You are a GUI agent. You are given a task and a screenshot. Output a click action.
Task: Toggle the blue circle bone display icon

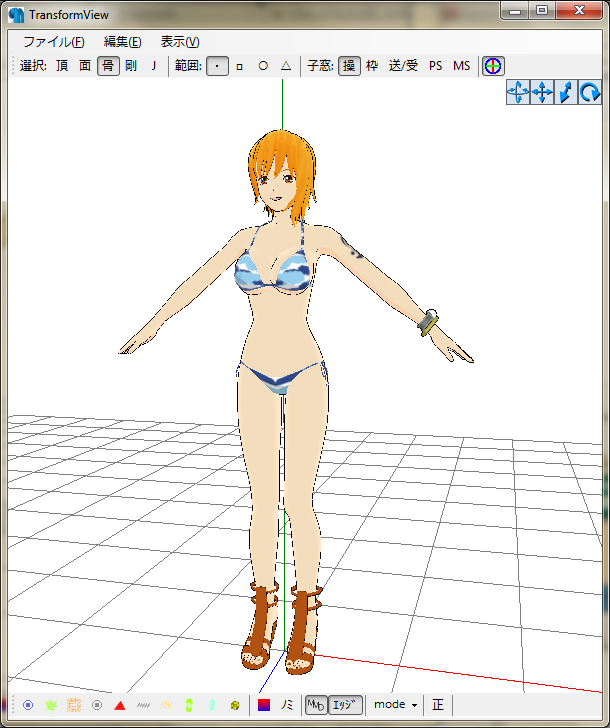[28, 705]
